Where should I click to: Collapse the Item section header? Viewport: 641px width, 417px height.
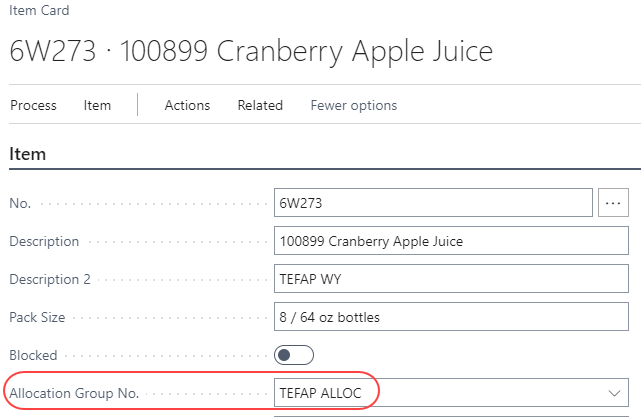28,154
